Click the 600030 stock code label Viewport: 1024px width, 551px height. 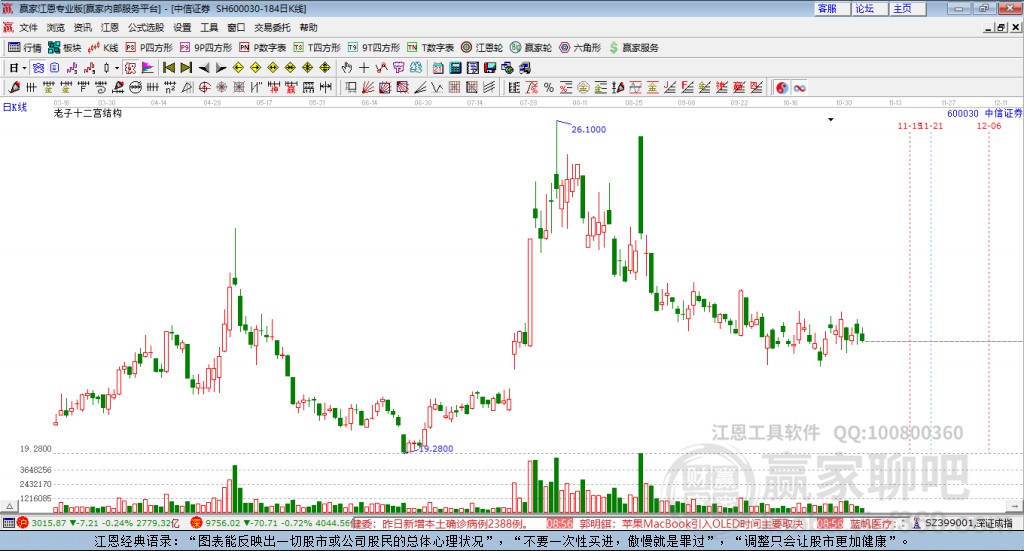(x=963, y=114)
